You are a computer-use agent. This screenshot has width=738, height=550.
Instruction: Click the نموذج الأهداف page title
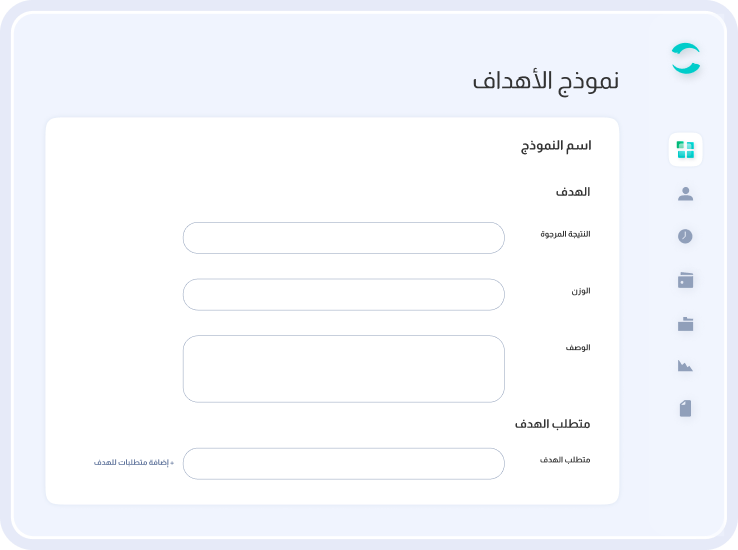coord(546,81)
